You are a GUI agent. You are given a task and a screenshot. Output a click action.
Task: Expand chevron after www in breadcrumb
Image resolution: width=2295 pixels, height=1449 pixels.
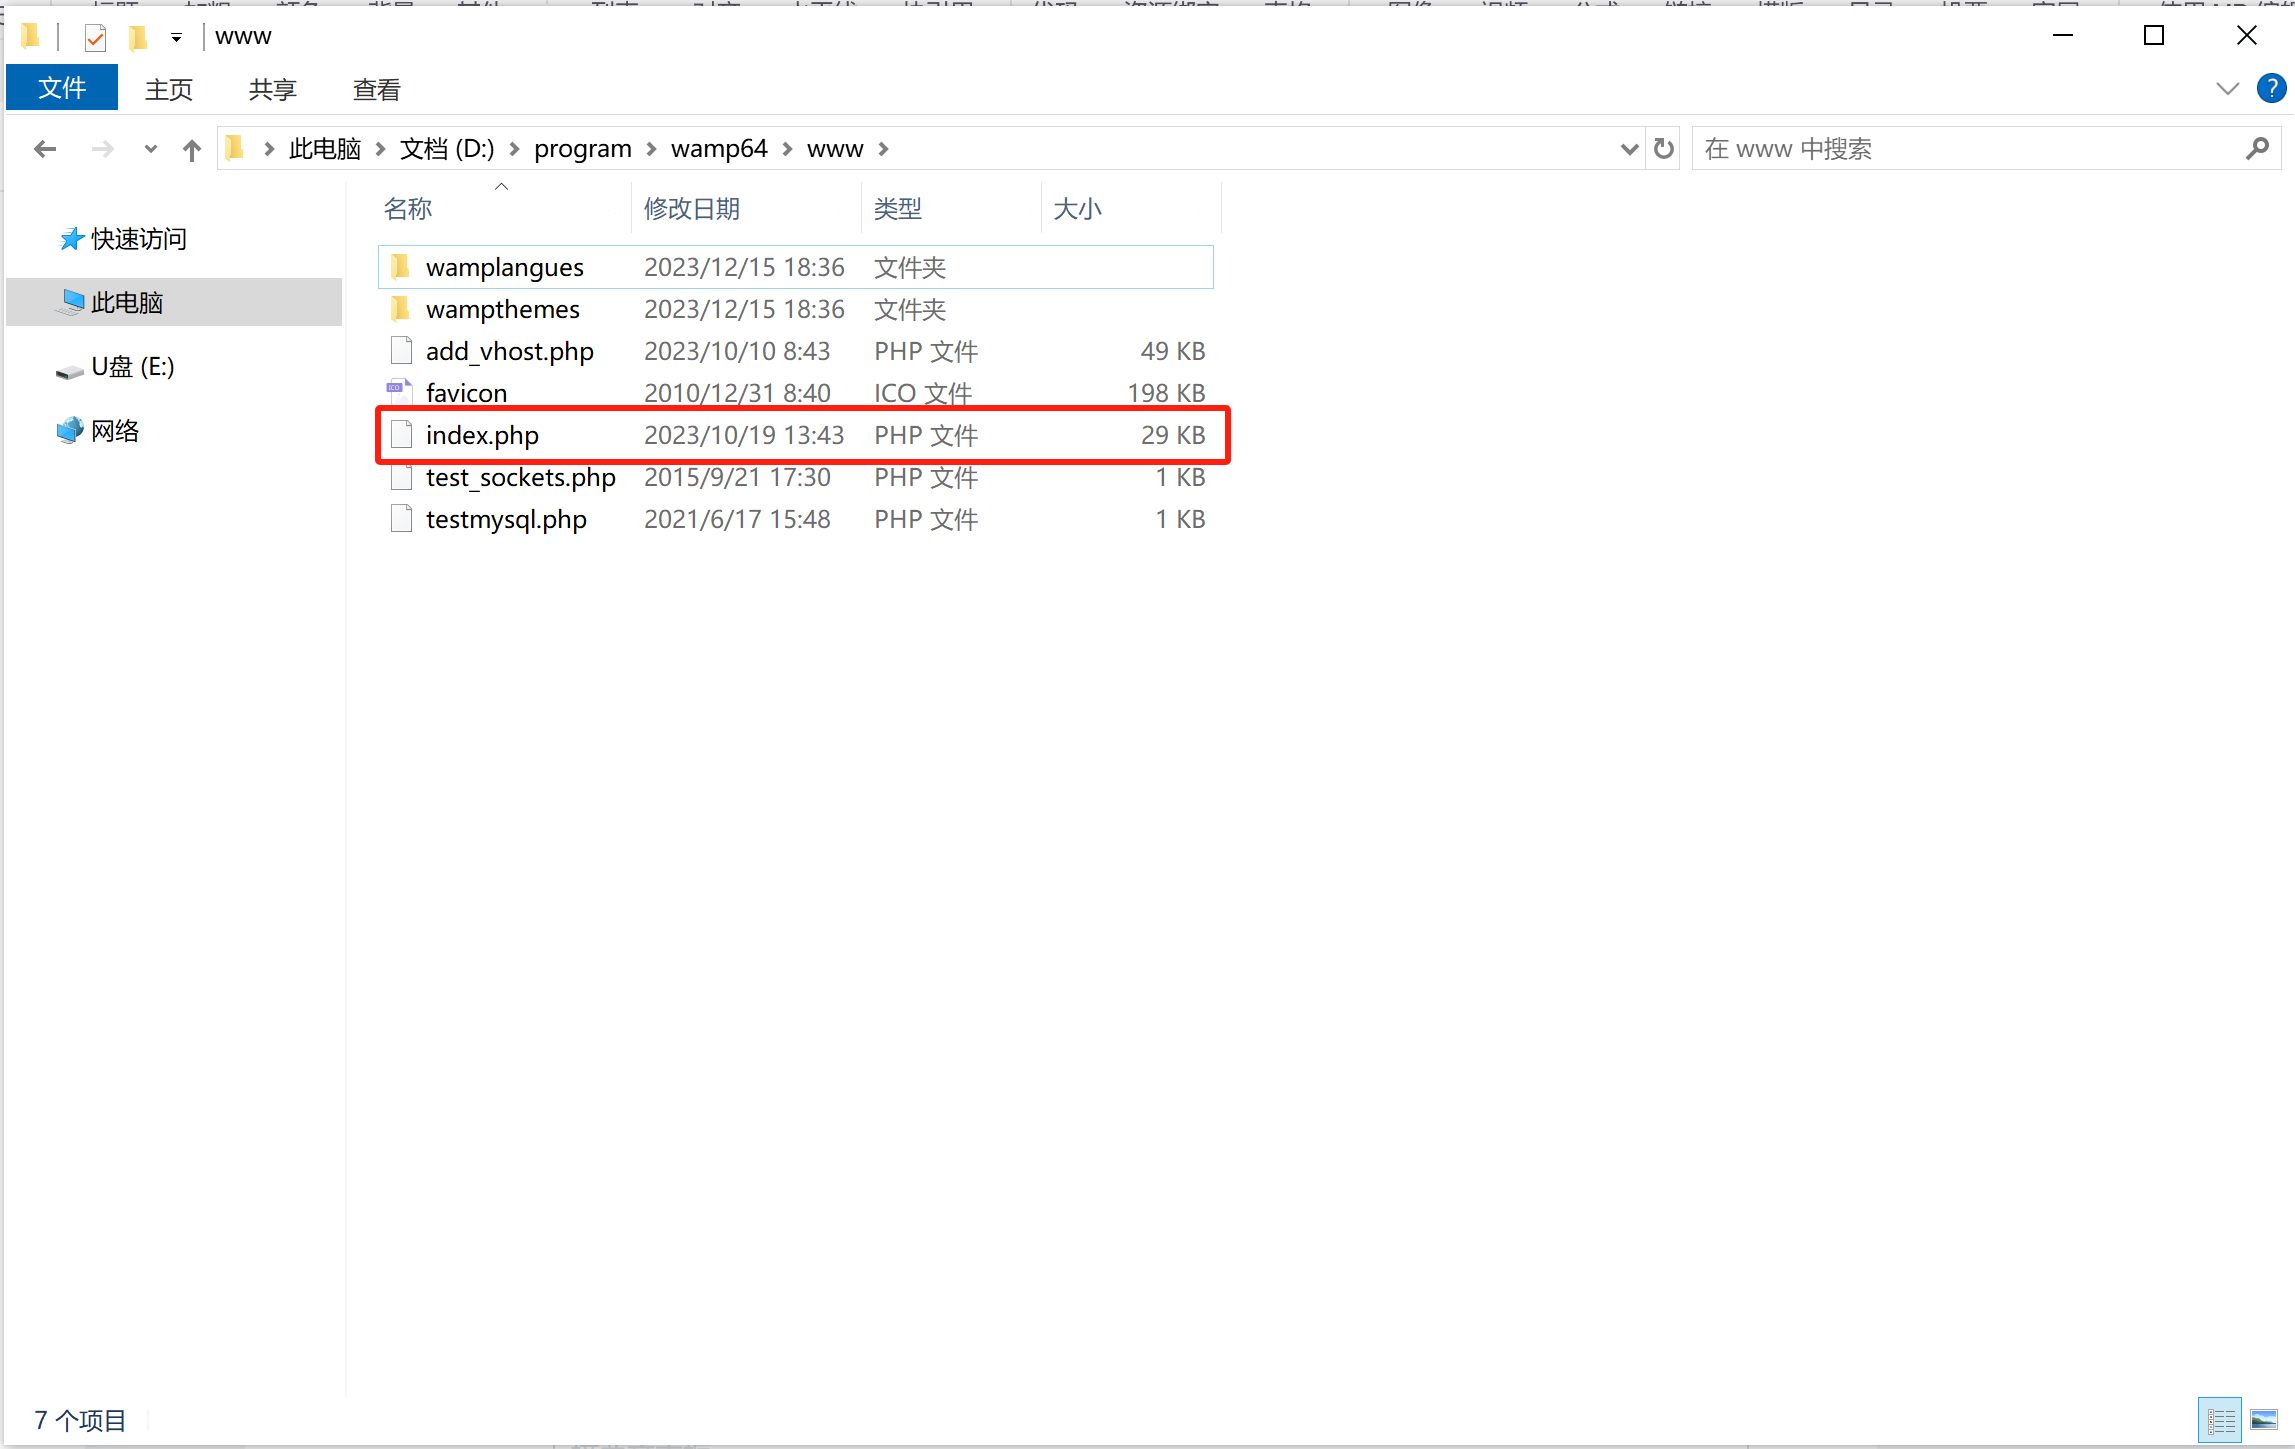click(883, 149)
